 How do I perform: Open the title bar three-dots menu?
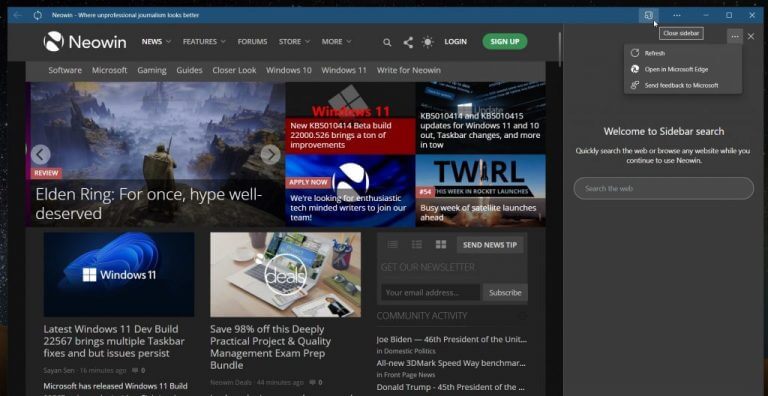coord(676,15)
